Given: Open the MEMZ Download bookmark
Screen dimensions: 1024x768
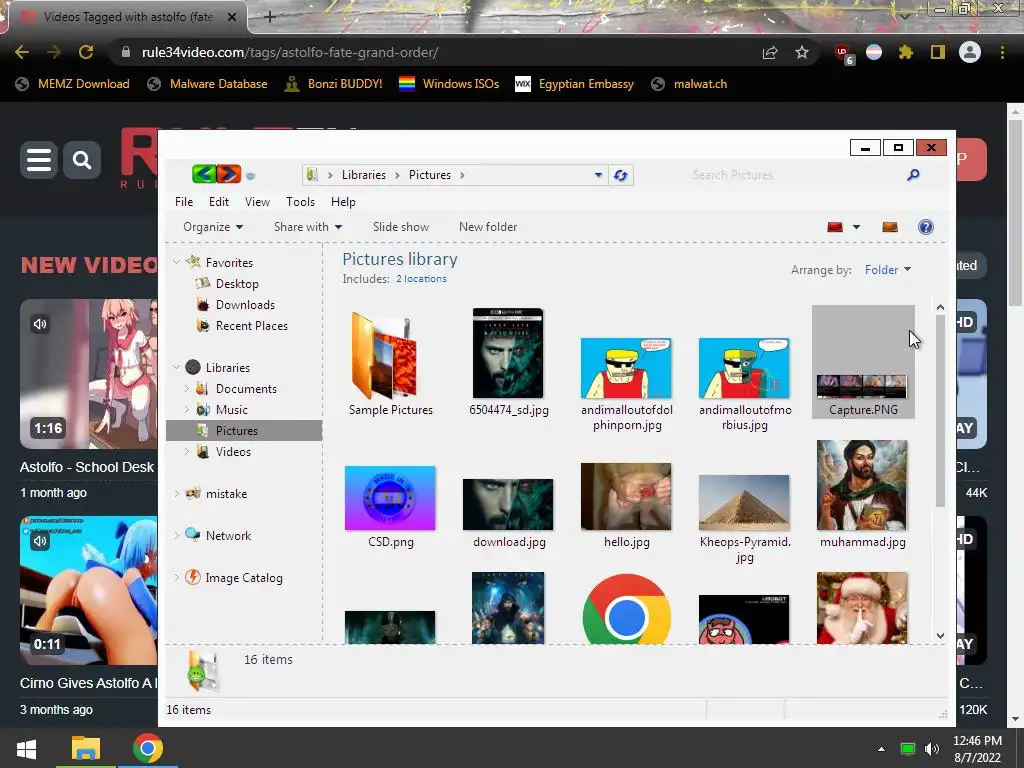Looking at the screenshot, I should [x=72, y=84].
